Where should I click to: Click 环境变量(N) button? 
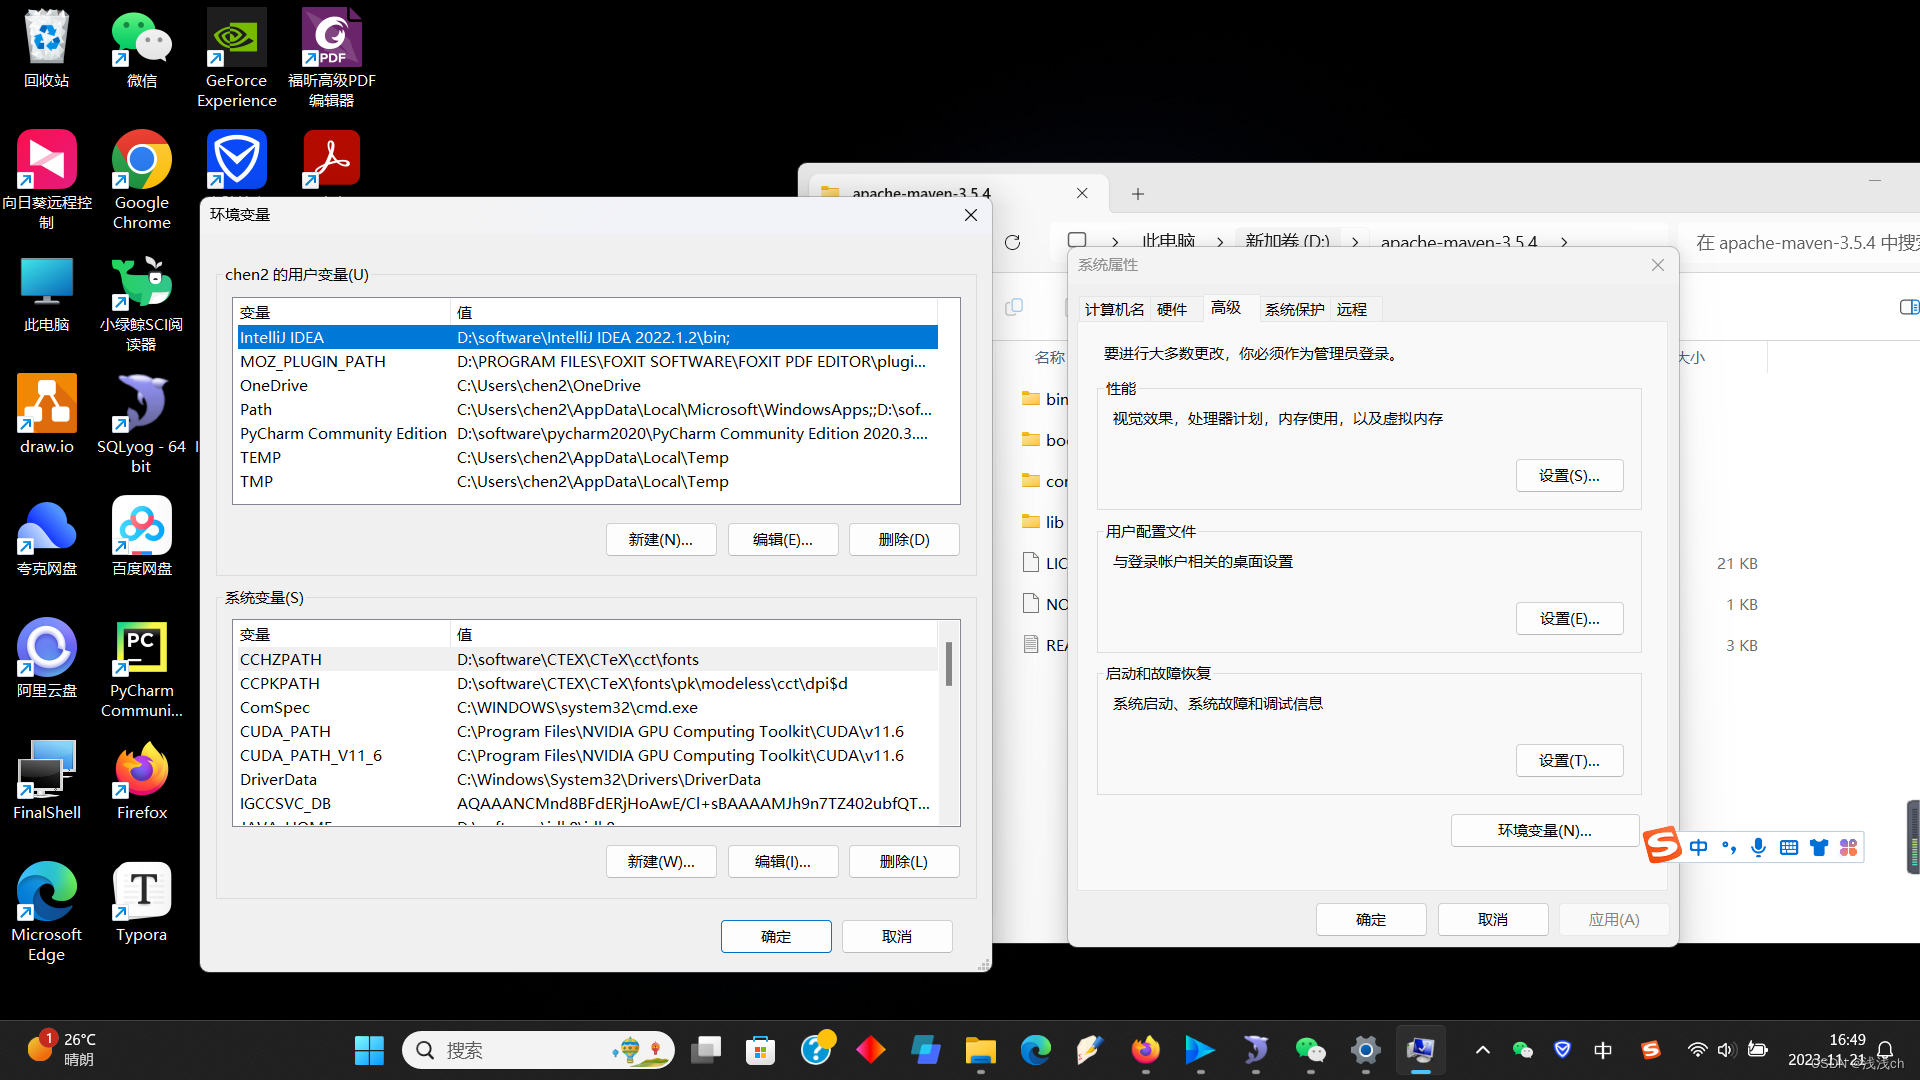point(1544,831)
